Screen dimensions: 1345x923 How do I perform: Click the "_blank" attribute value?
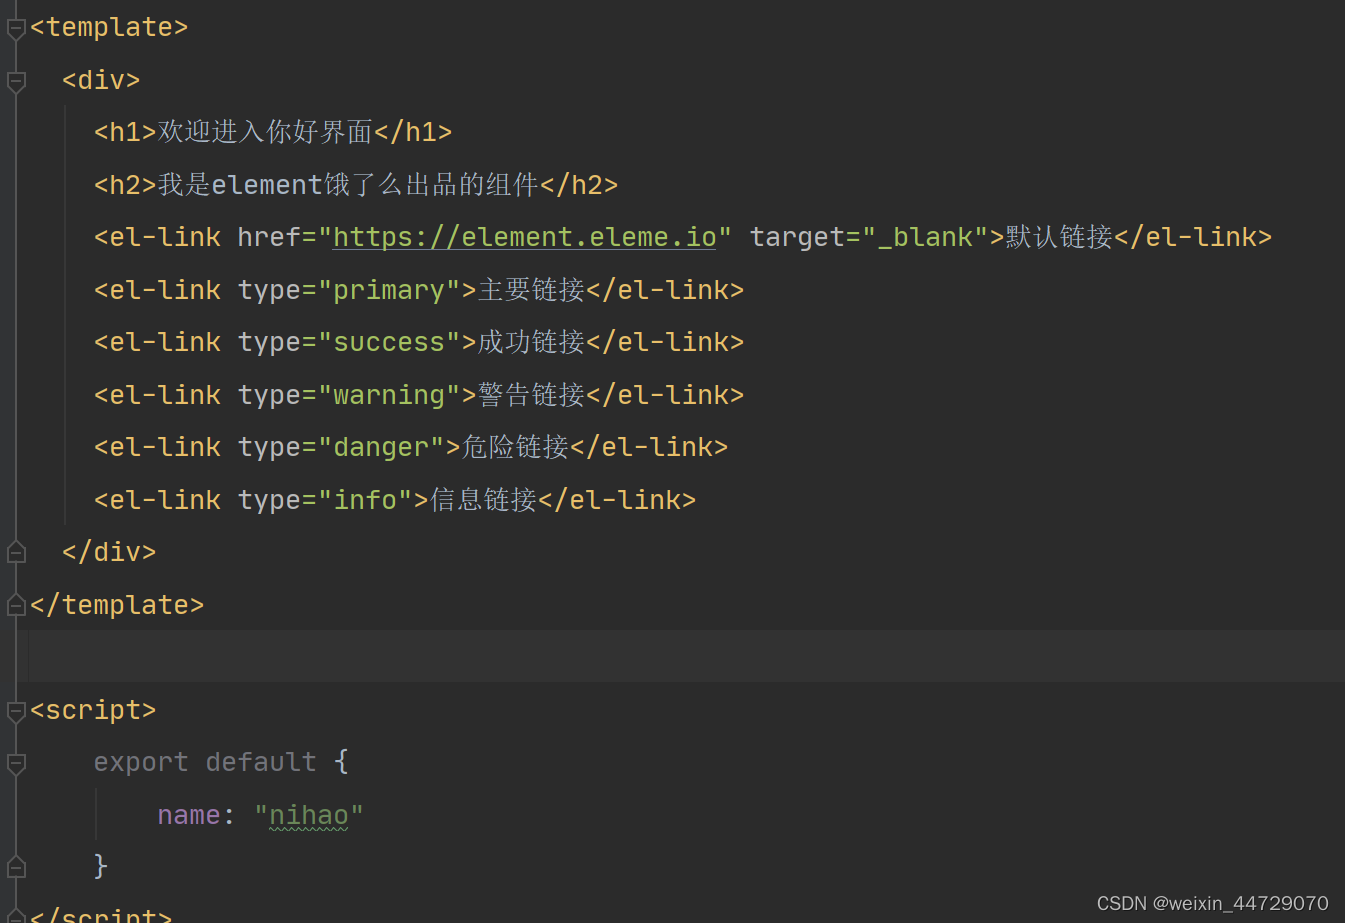pyautogui.click(x=925, y=237)
